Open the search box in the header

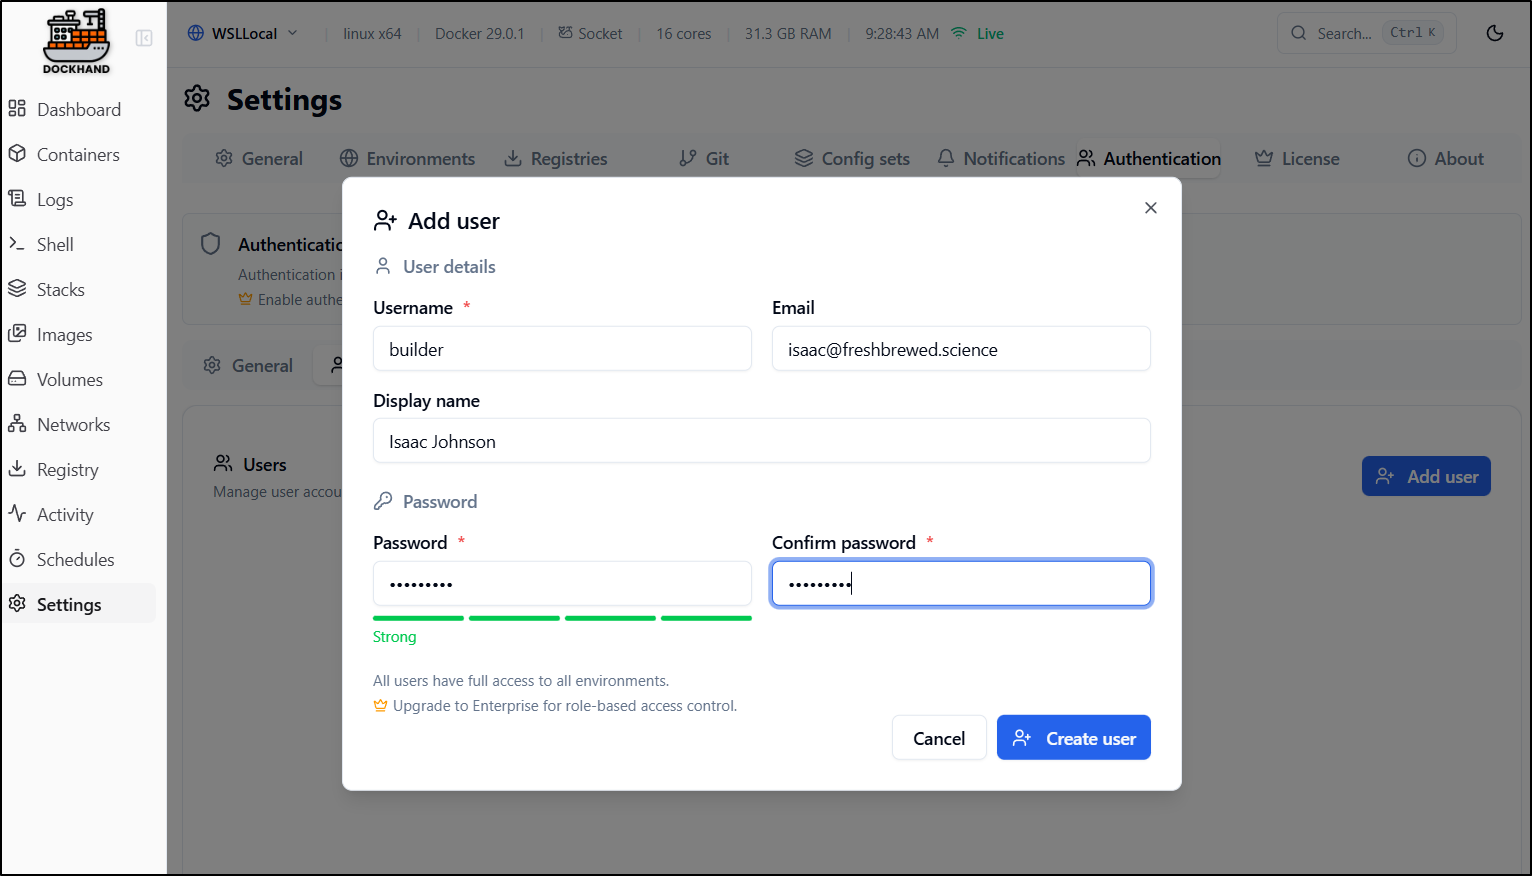(1366, 33)
